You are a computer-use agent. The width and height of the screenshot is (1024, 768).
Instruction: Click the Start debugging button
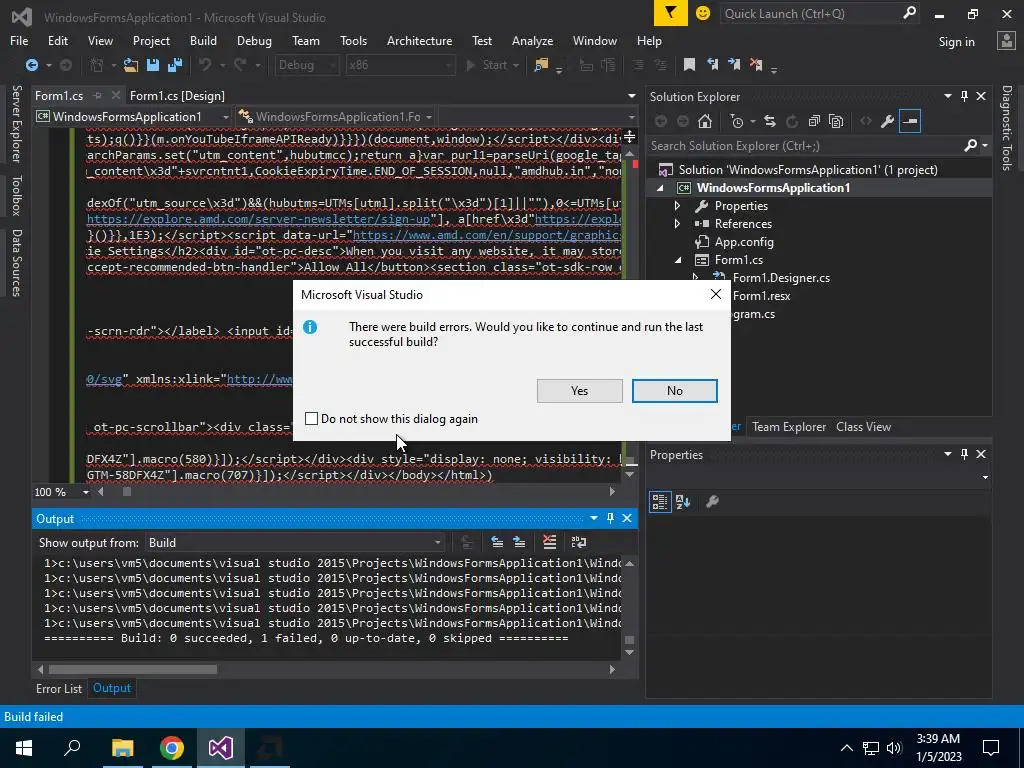(492, 65)
